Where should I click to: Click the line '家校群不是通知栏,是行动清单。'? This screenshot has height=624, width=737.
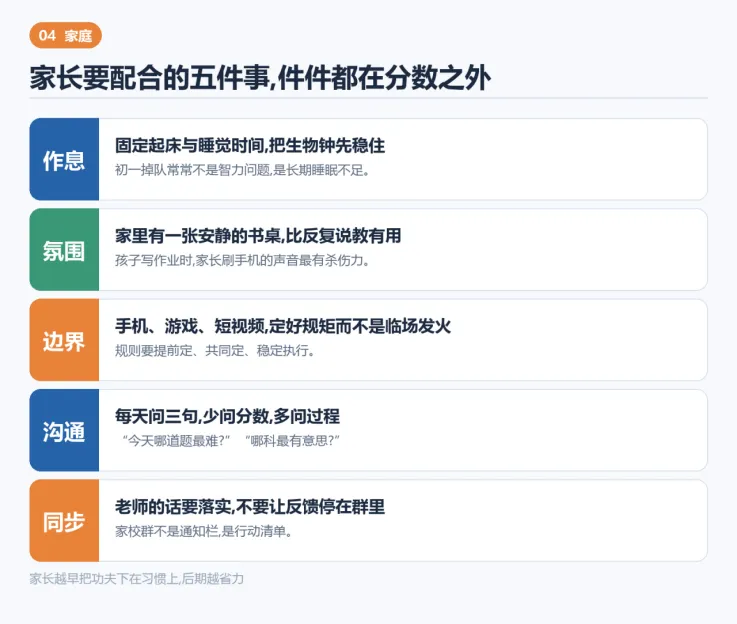pyautogui.click(x=204, y=531)
